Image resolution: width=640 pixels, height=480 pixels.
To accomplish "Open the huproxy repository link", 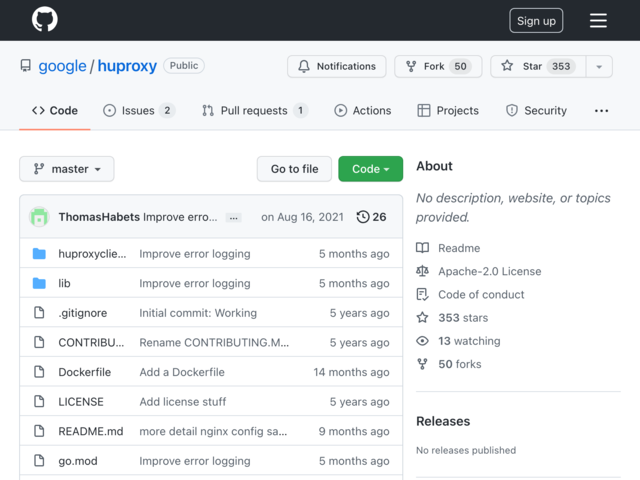I will 127,66.
